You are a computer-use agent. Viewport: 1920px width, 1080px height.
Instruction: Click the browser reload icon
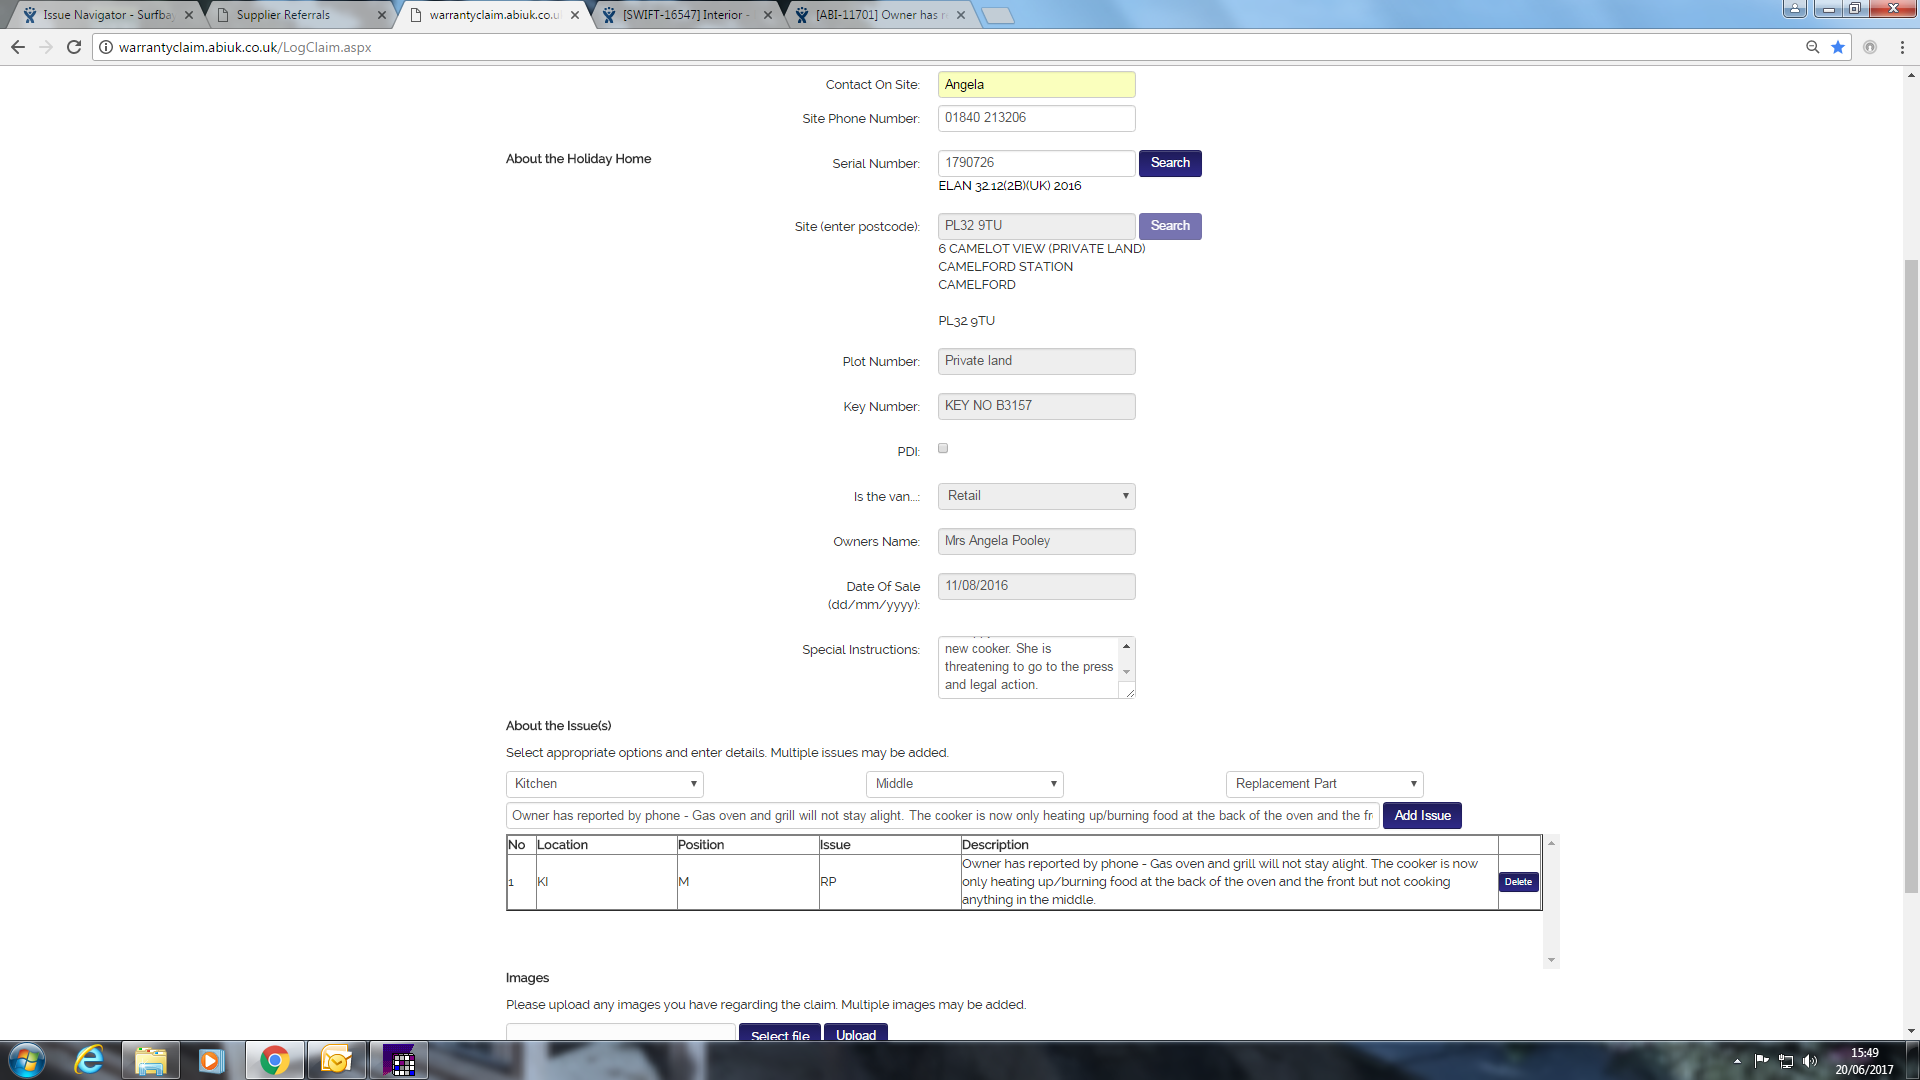tap(74, 47)
